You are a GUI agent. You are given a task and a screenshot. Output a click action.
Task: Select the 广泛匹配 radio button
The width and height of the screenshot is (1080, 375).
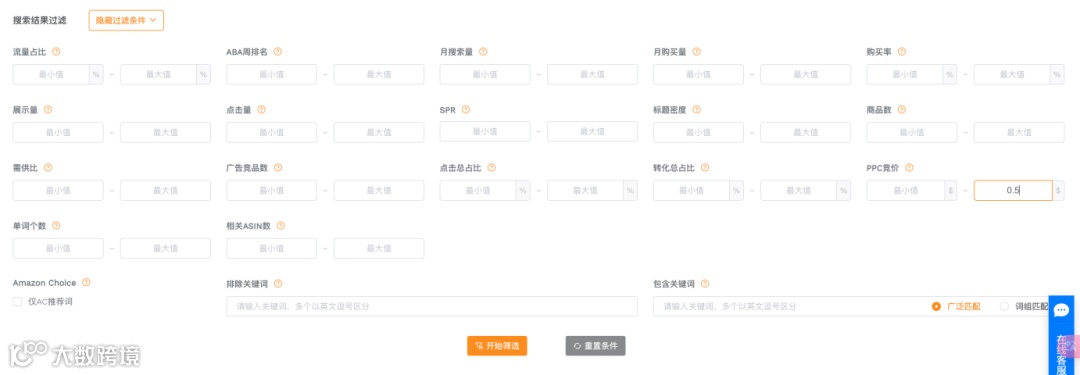[935, 307]
